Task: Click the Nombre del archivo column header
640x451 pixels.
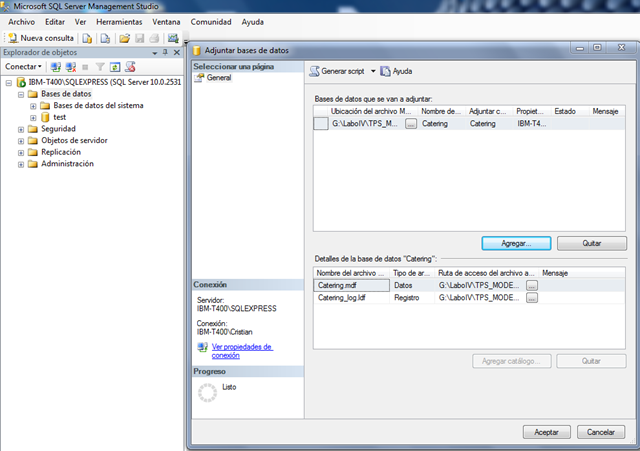Action: pos(351,273)
